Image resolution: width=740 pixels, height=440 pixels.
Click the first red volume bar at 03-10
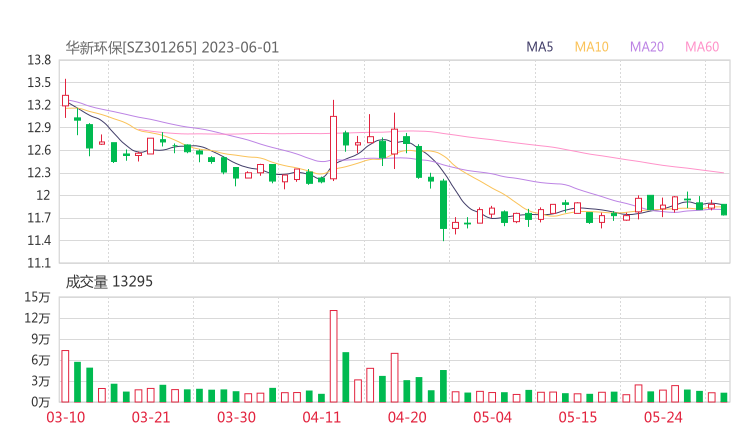[x=65, y=376]
